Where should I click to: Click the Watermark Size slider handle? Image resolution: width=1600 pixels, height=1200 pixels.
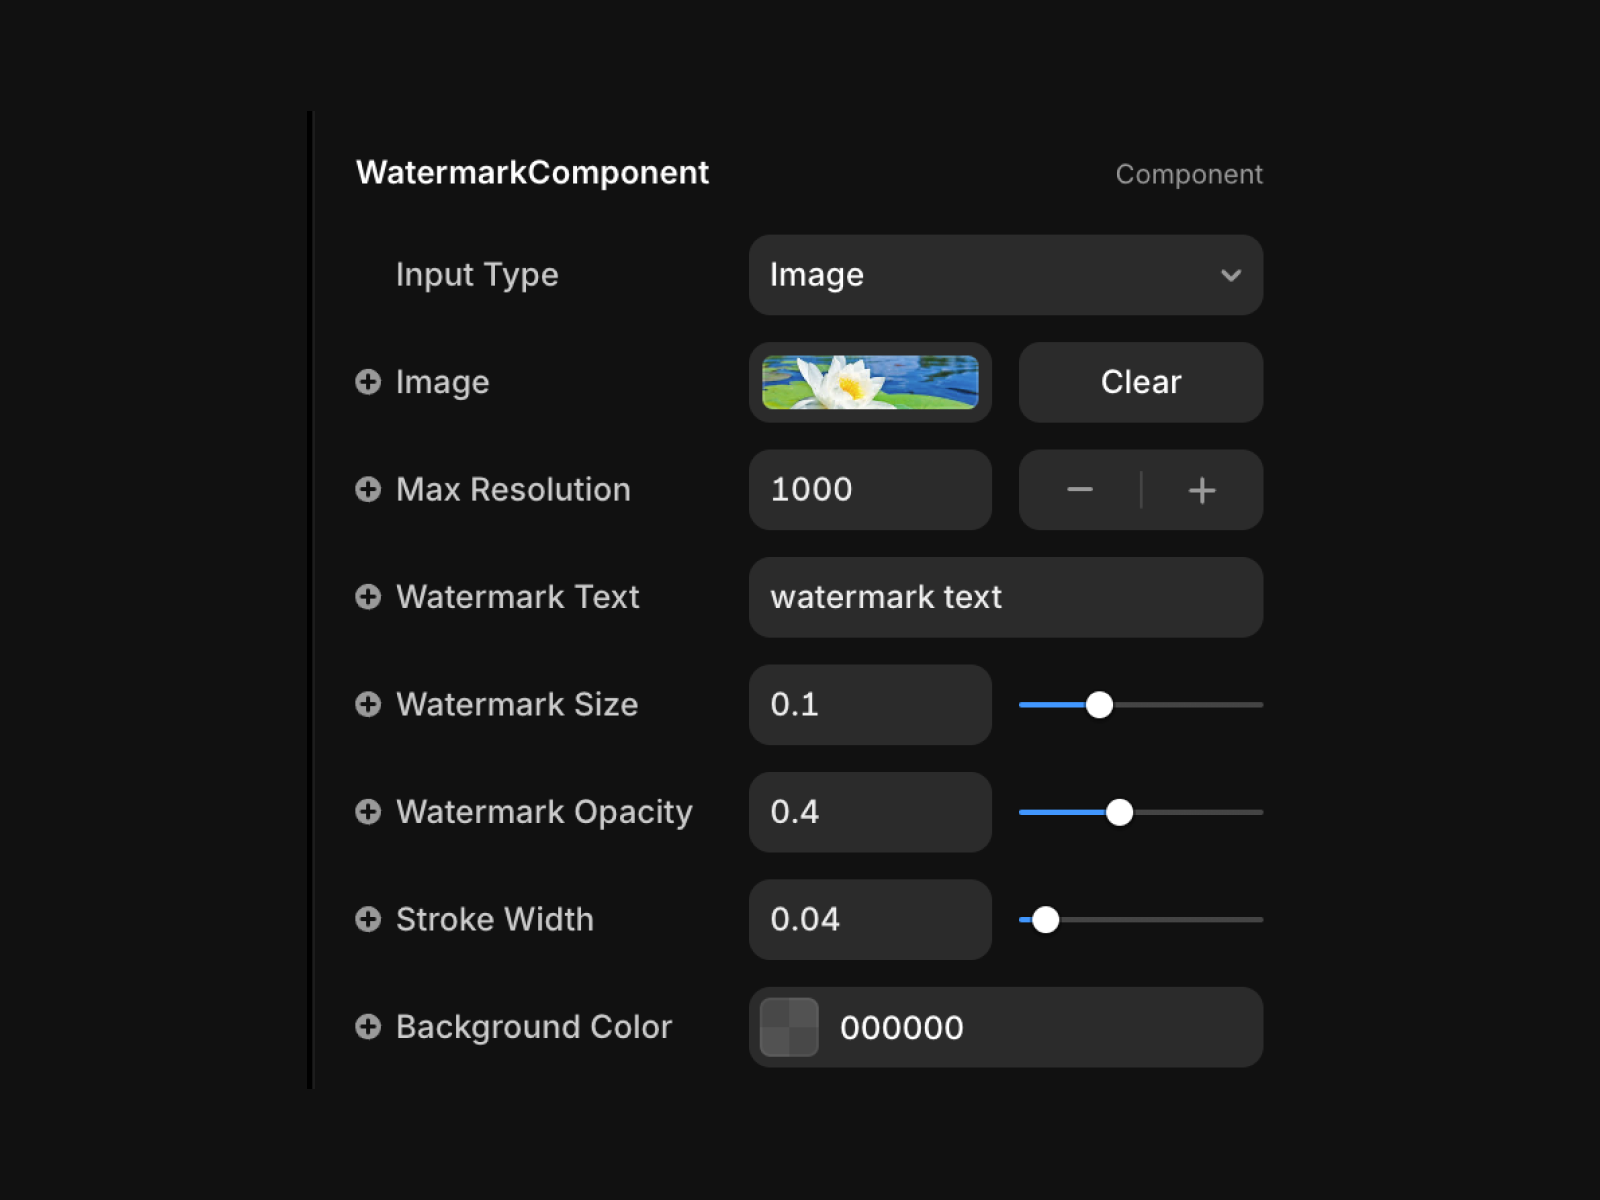1099,705
